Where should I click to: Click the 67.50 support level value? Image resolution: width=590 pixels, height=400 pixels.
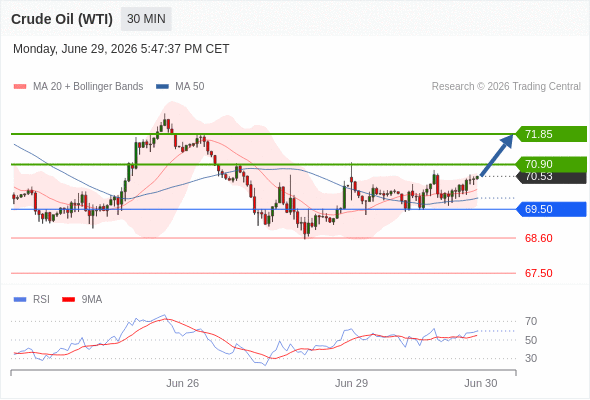point(538,273)
